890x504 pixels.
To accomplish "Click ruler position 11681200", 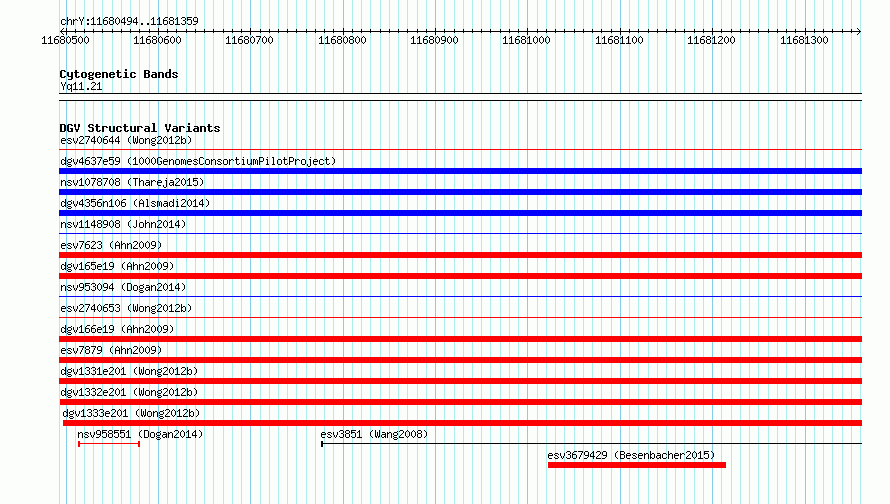I will point(711,40).
